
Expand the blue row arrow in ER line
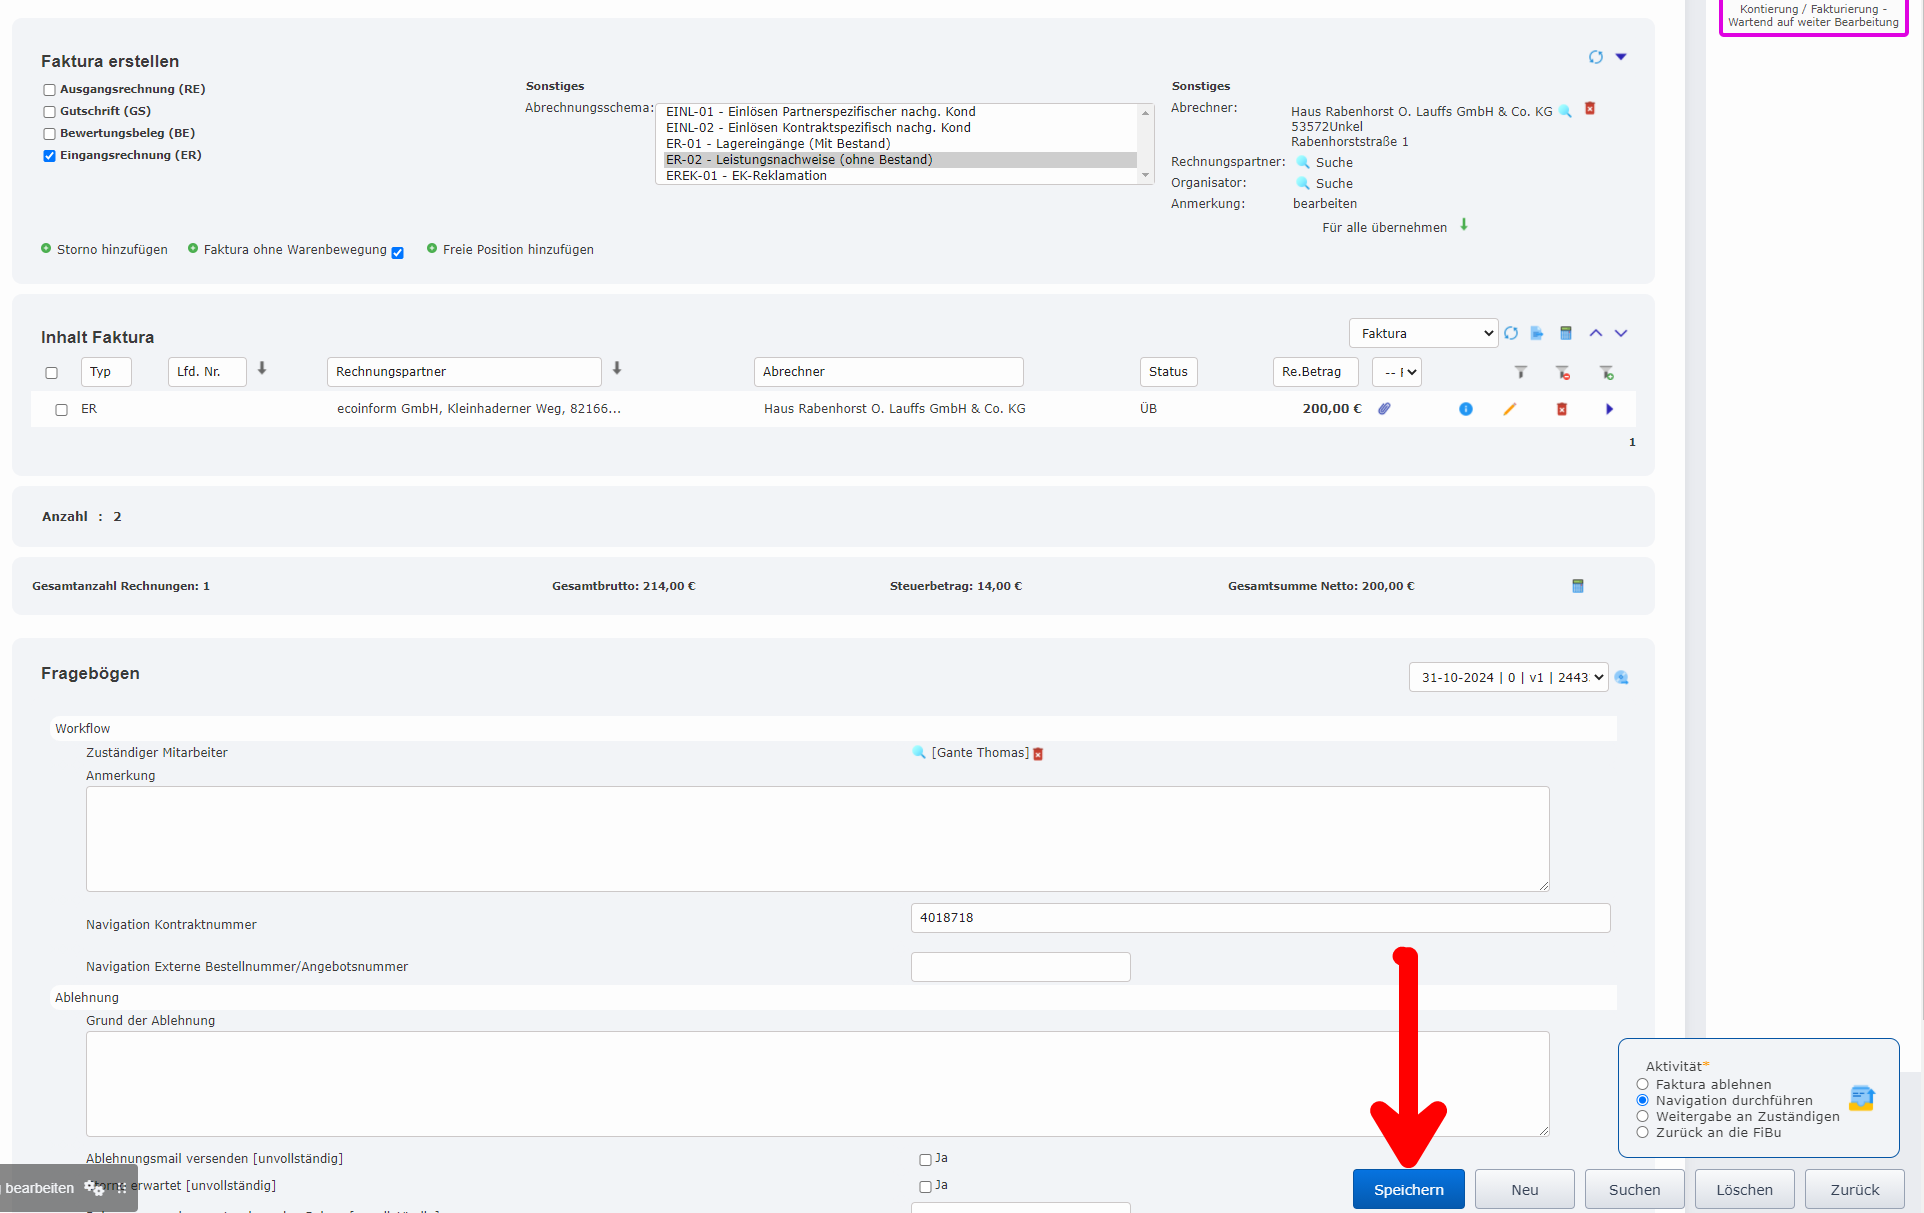[x=1609, y=409]
